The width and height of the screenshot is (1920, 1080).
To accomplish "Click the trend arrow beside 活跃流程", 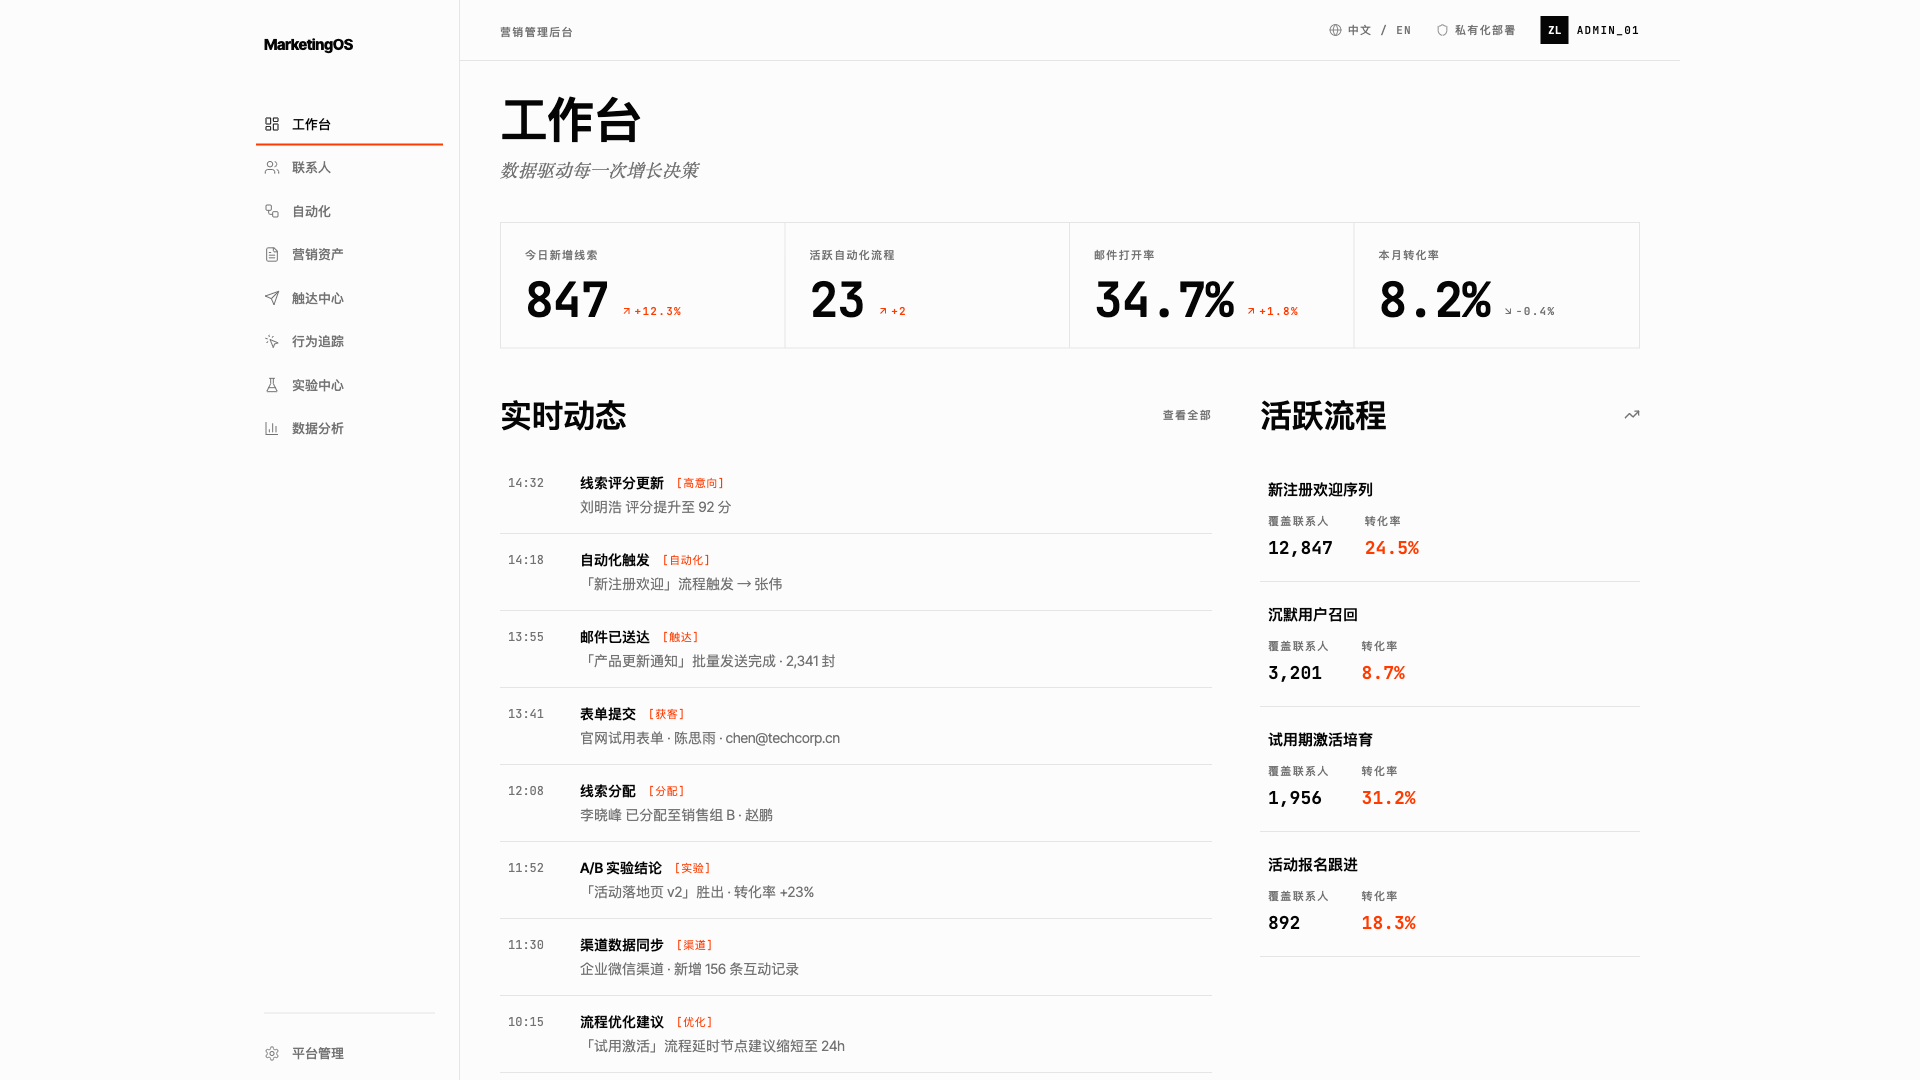I will coord(1632,415).
